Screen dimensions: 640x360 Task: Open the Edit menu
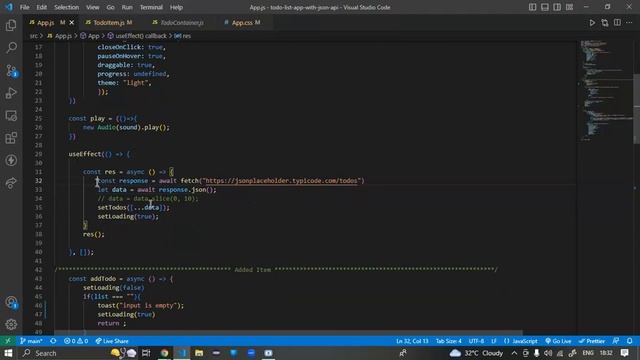(x=42, y=7)
